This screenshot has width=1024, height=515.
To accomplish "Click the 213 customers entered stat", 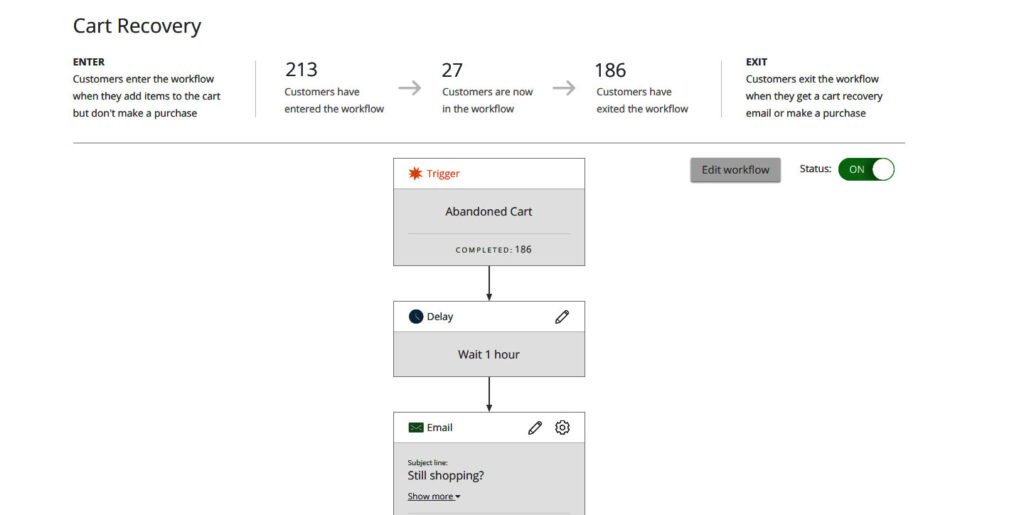I will [301, 70].
